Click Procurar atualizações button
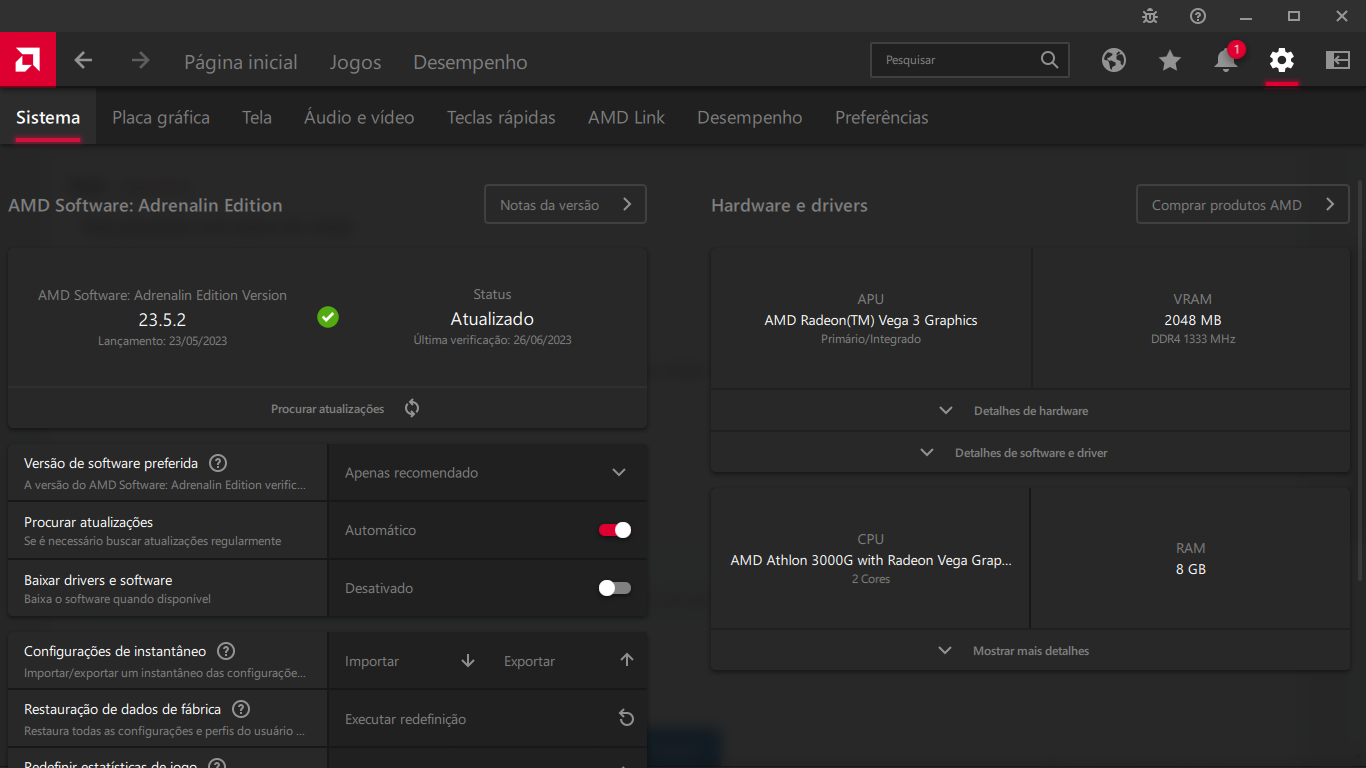Screen dimensions: 1366x768 [327, 408]
